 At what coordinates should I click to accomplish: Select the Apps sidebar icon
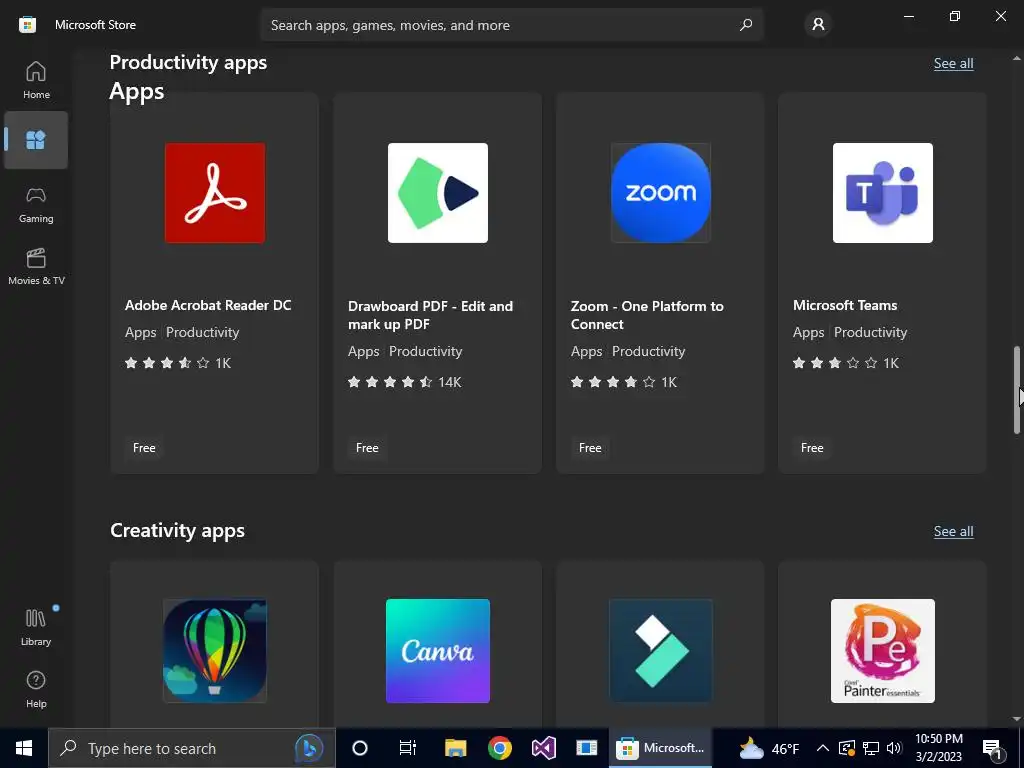(36, 140)
